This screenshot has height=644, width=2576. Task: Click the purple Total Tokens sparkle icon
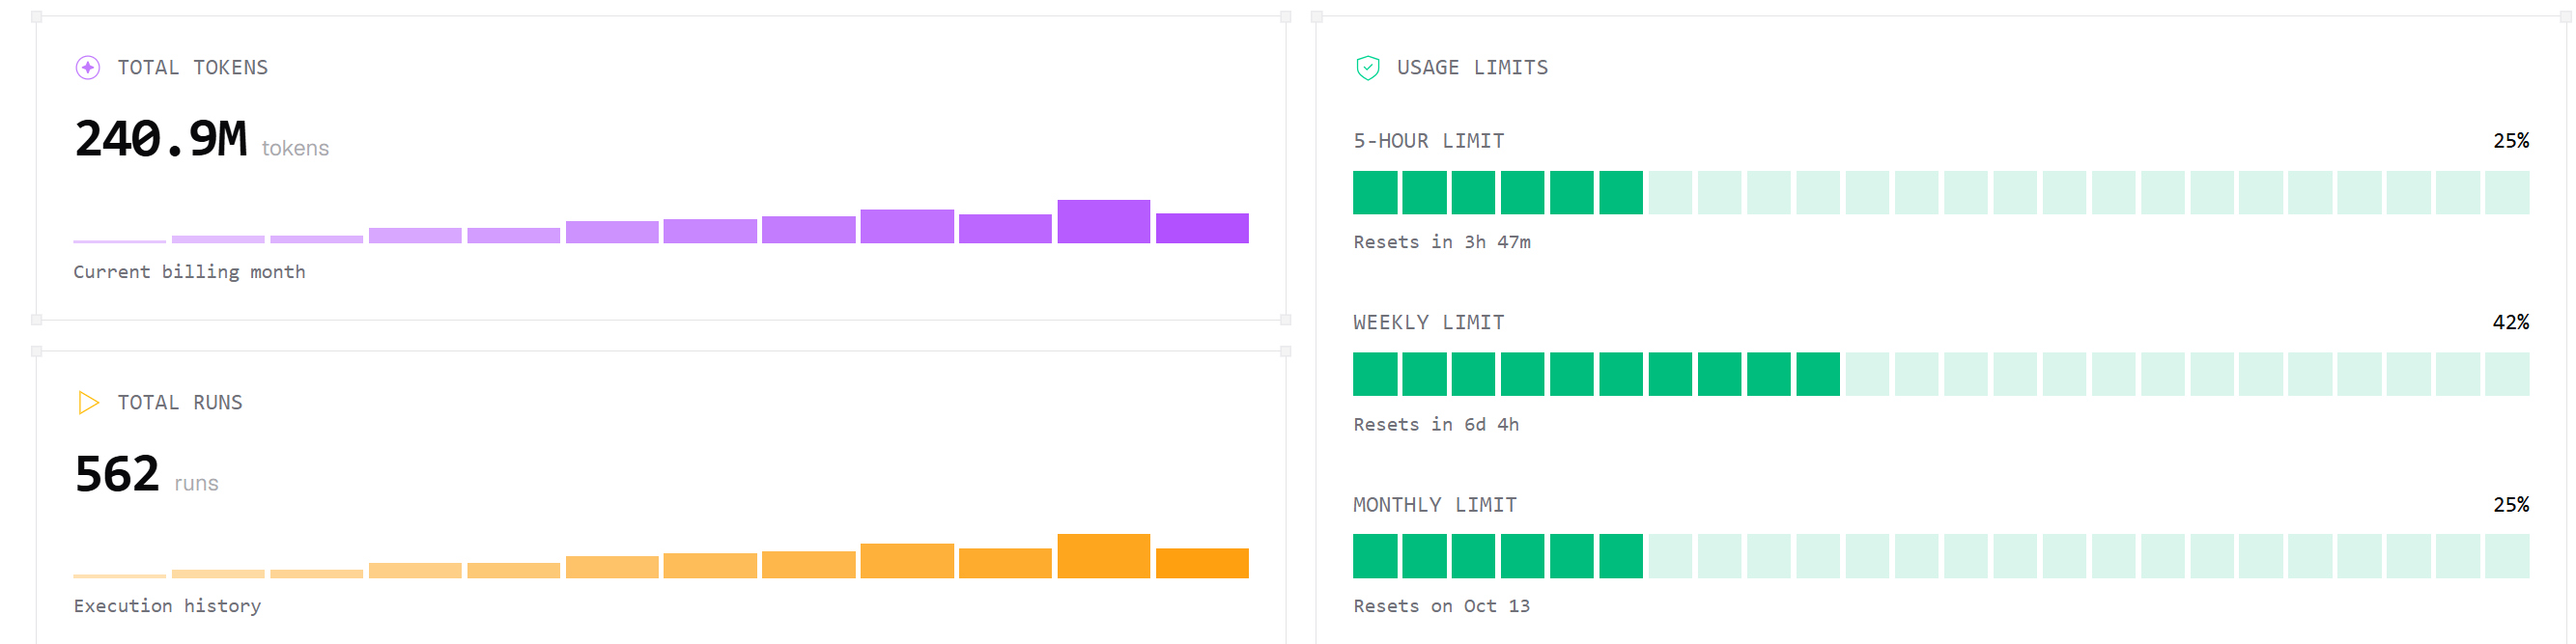tap(88, 67)
